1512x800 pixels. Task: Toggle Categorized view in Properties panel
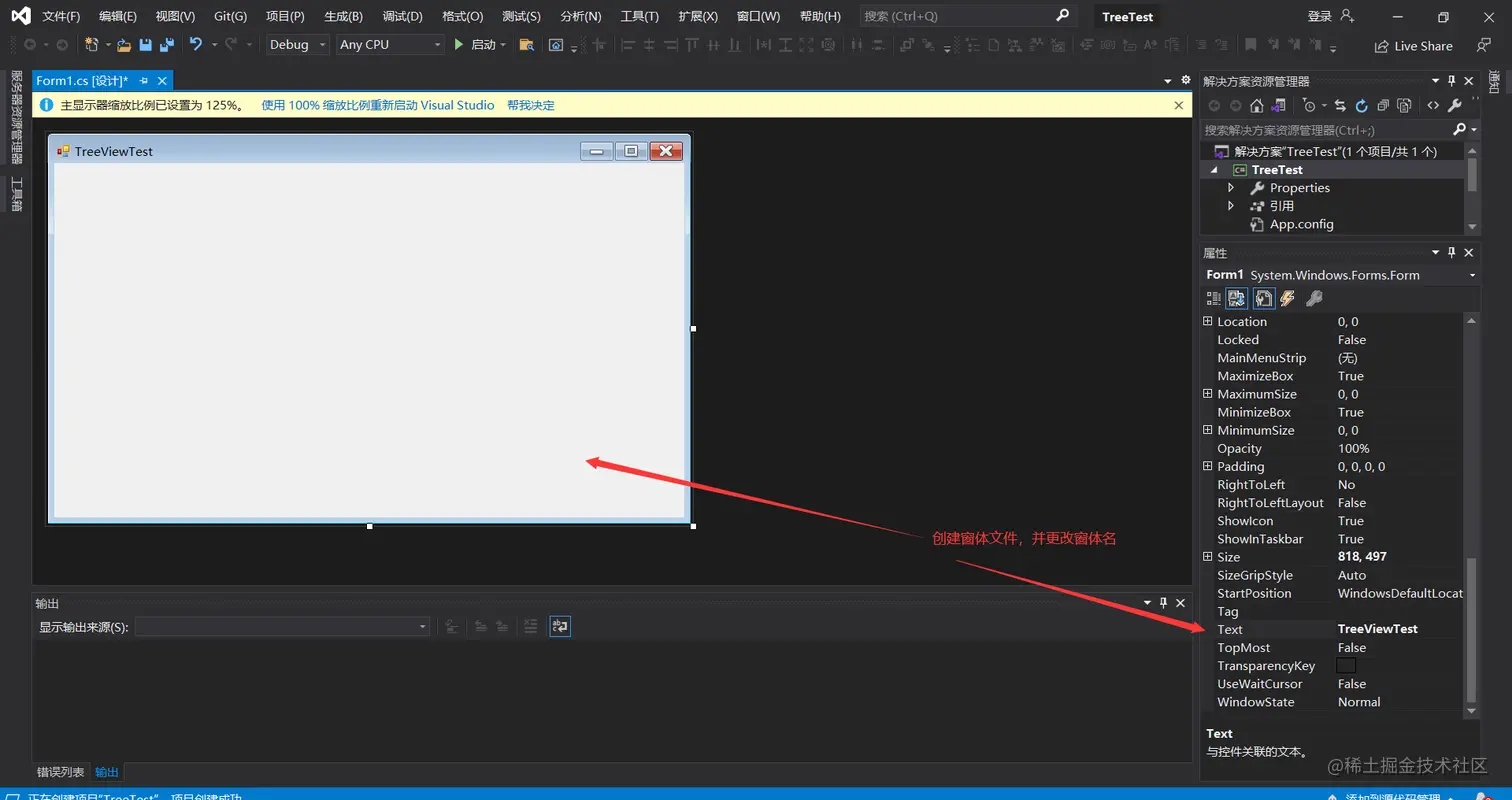point(1214,298)
